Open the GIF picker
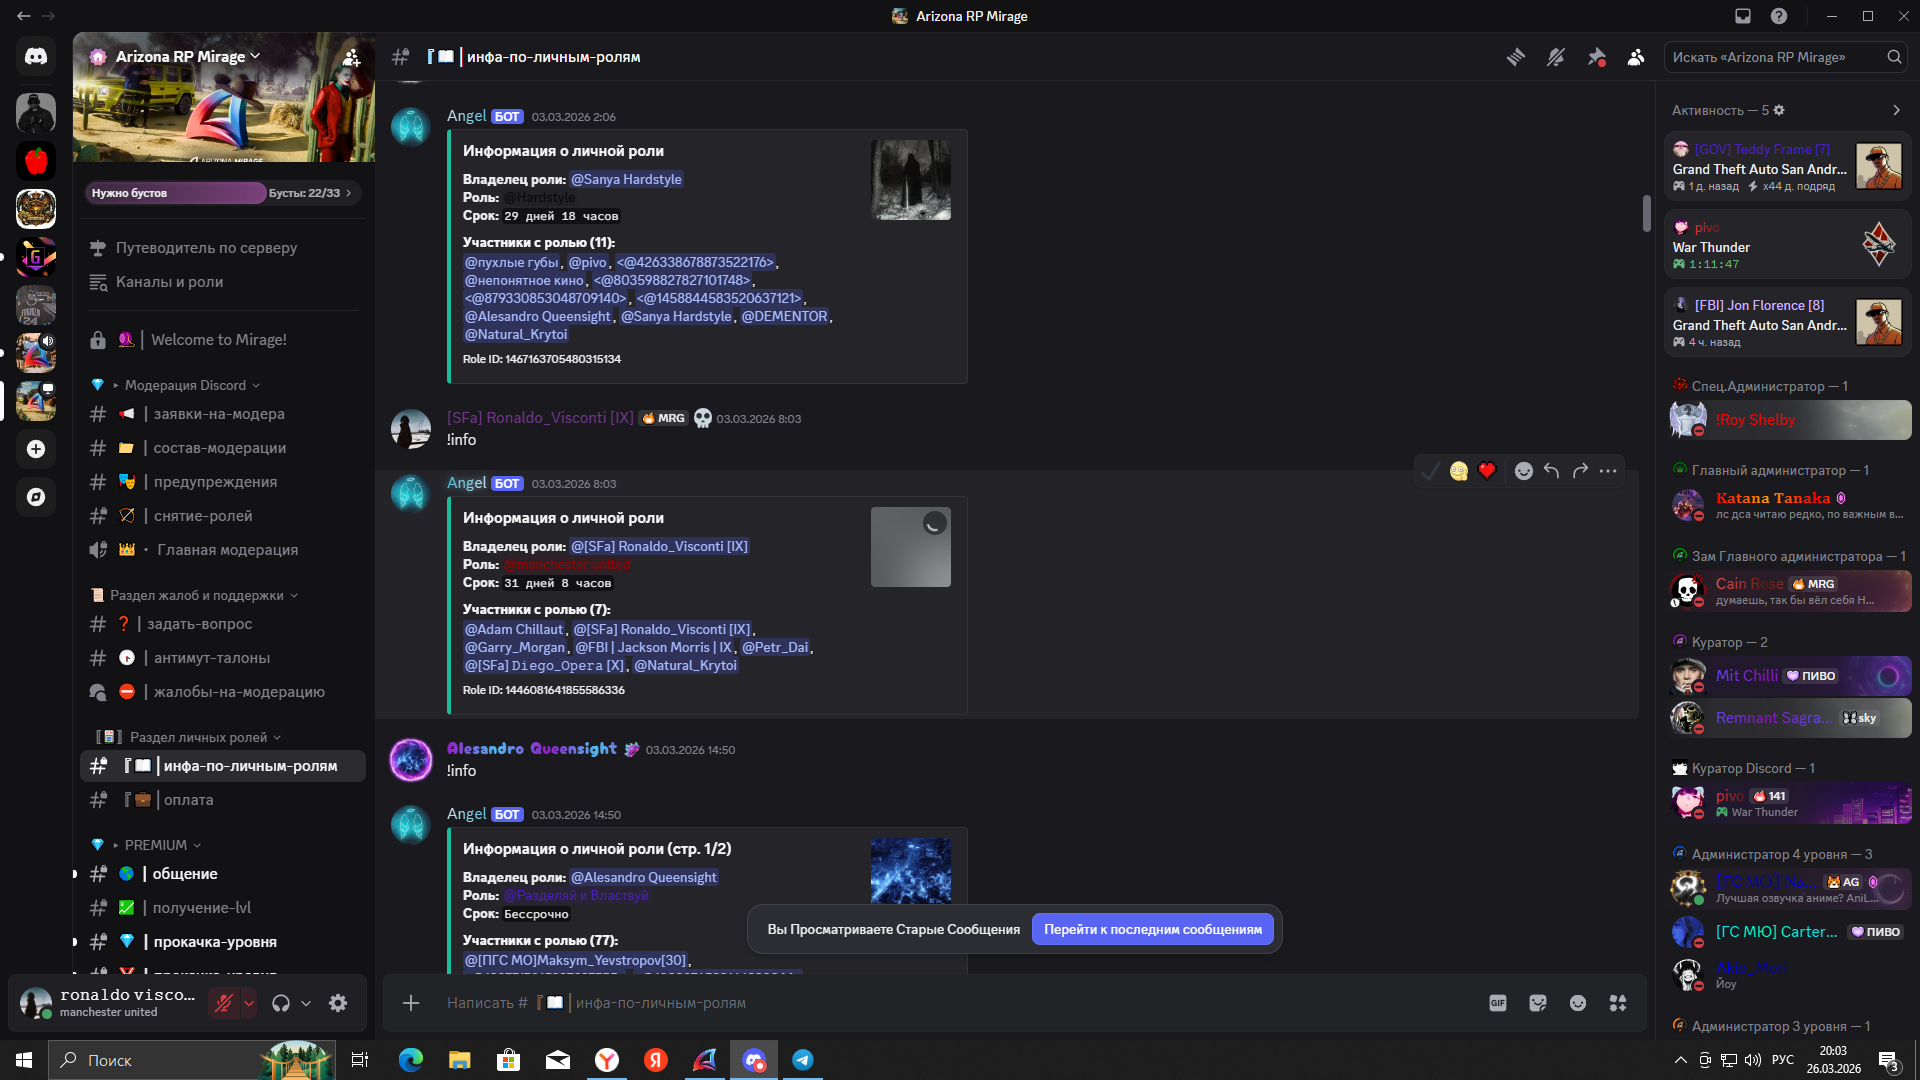This screenshot has width=1920, height=1080. (x=1497, y=1003)
